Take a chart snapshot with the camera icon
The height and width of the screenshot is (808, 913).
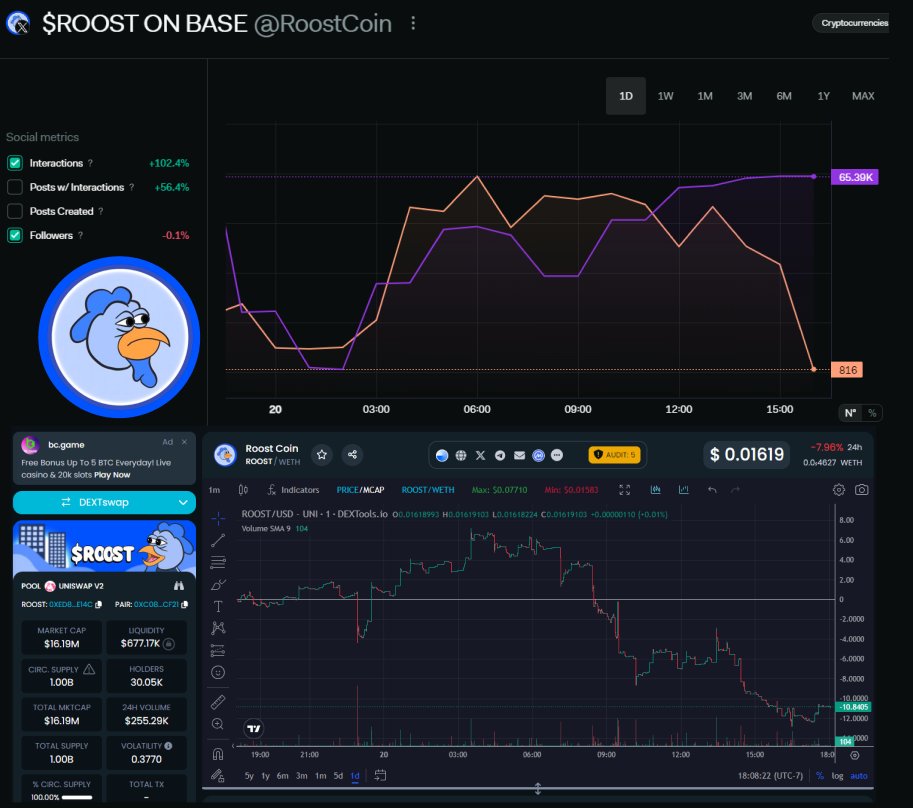click(862, 489)
